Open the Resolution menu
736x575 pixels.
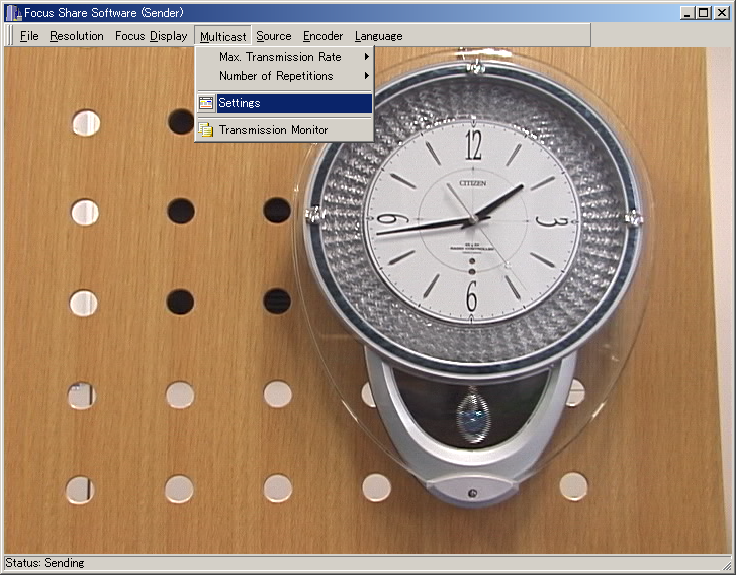[x=77, y=36]
